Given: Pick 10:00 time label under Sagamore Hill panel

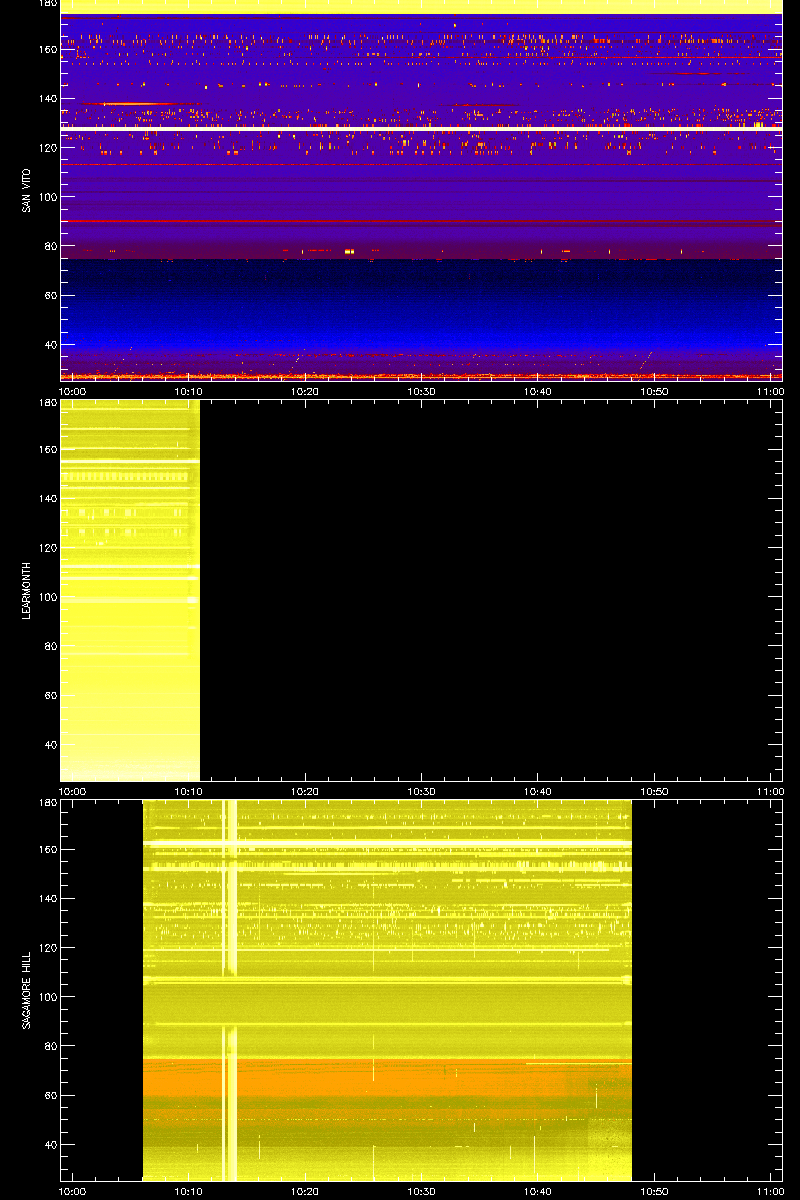Looking at the screenshot, I should (72, 1192).
